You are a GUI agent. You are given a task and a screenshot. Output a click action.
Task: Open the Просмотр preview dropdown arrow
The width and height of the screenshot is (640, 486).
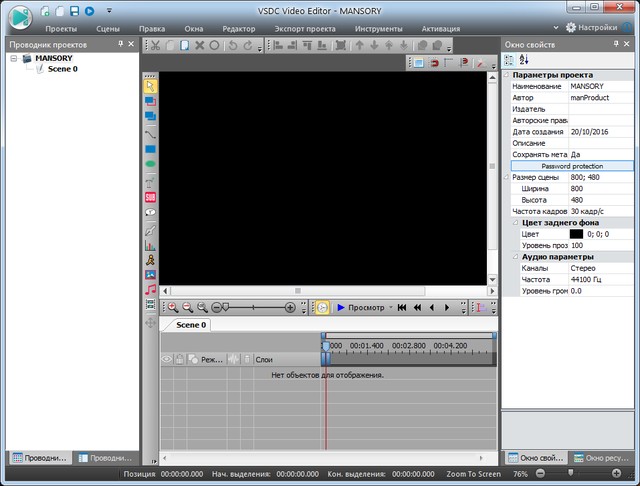pyautogui.click(x=391, y=308)
